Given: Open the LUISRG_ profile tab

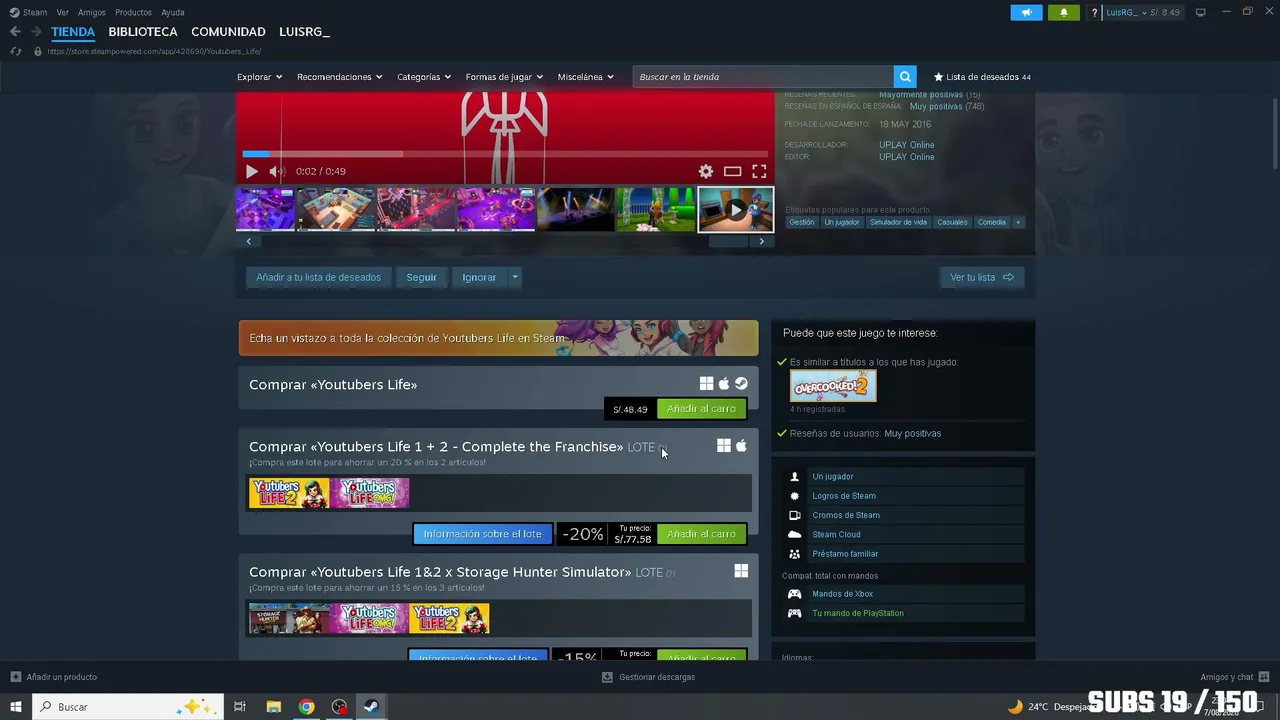Looking at the screenshot, I should [304, 32].
